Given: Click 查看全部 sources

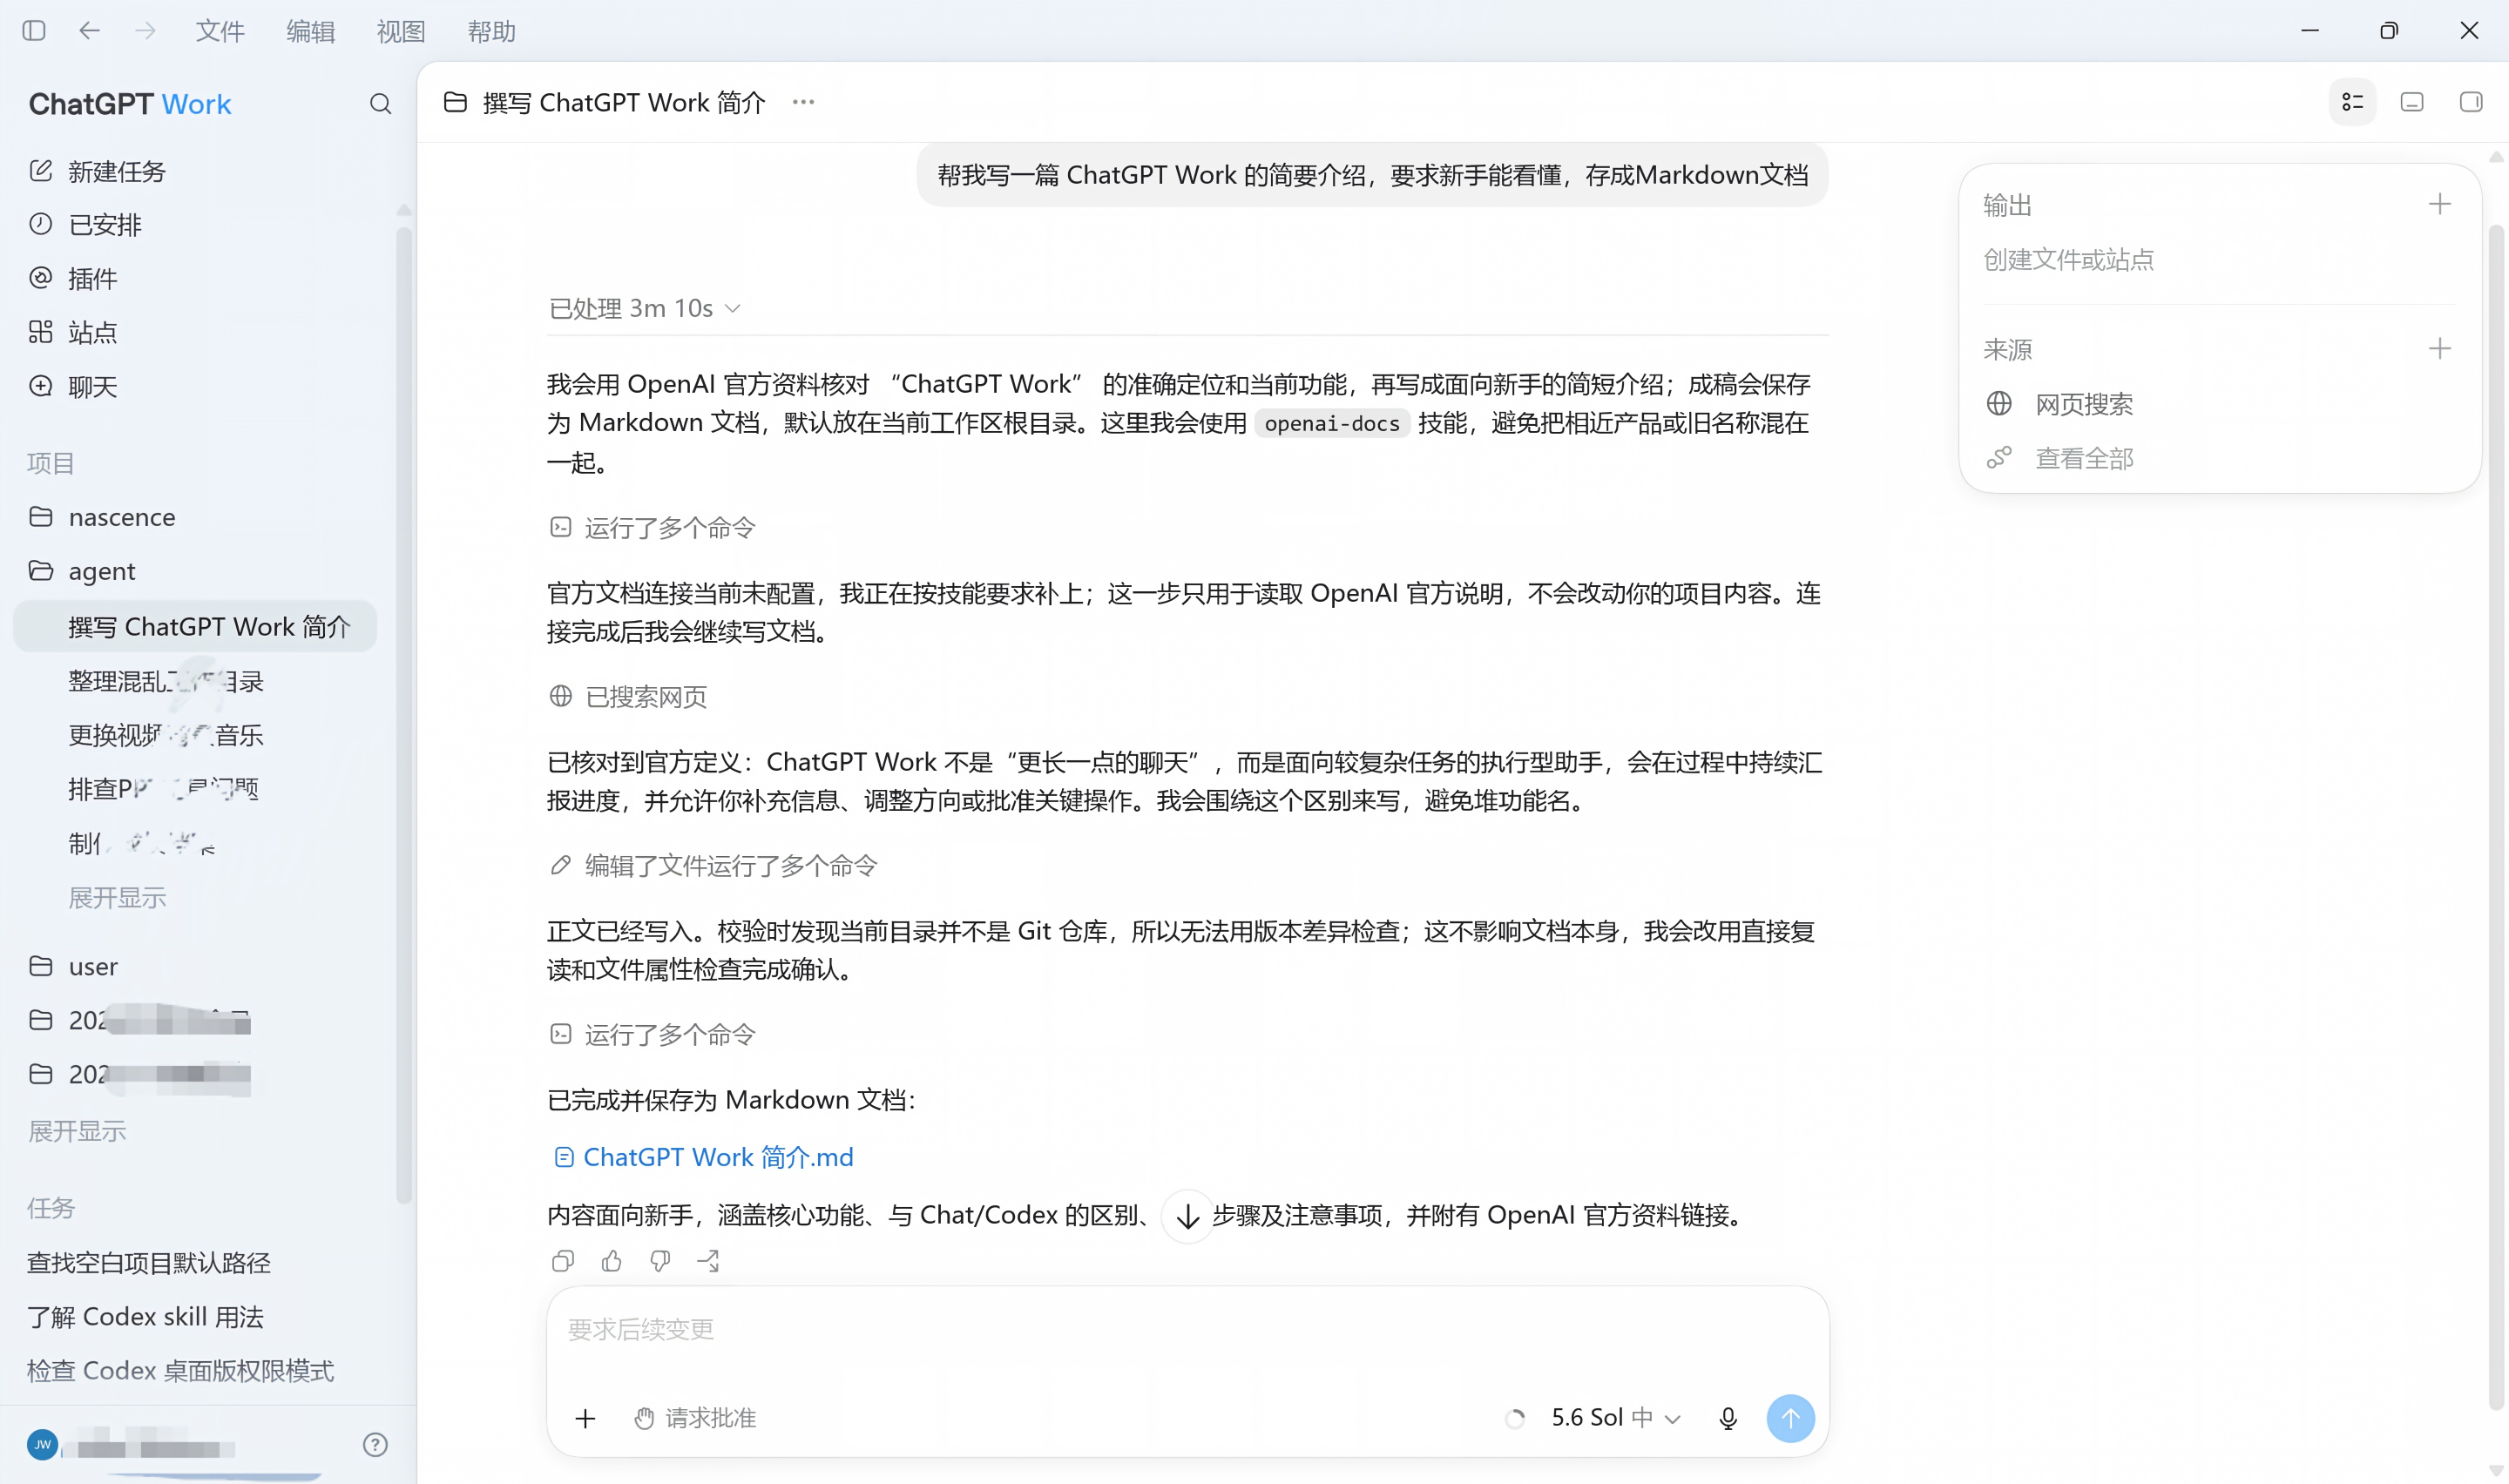Looking at the screenshot, I should pos(2061,459).
